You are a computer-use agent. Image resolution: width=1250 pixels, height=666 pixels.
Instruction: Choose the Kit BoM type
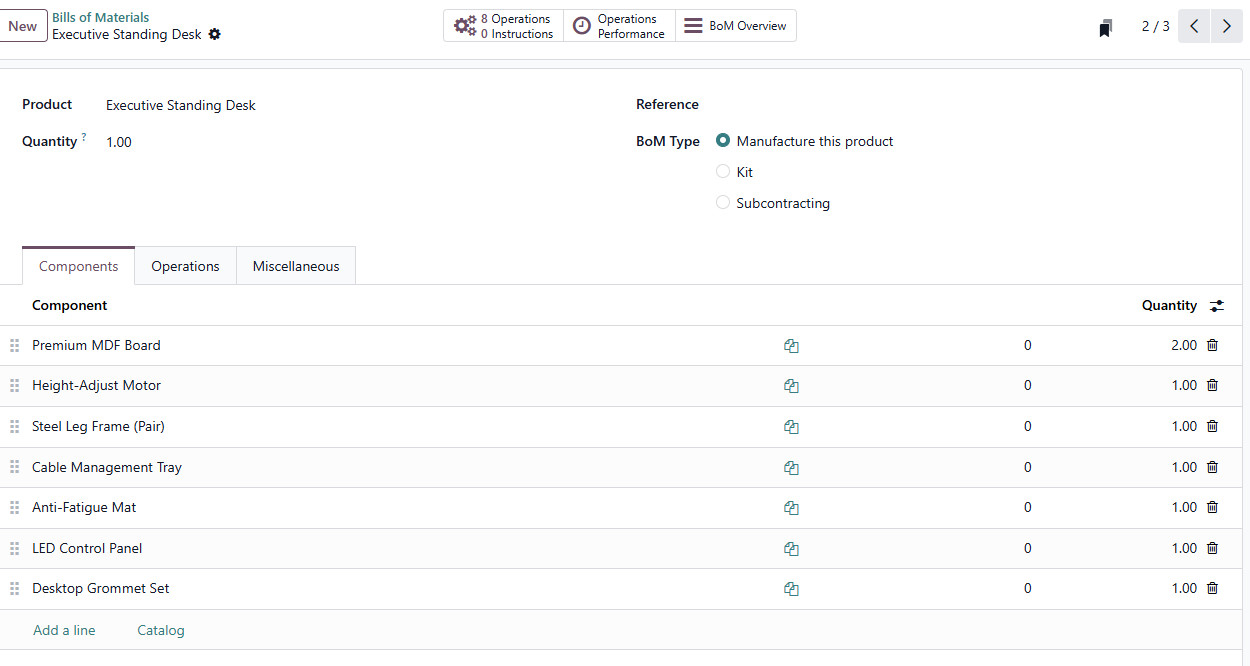pos(723,172)
